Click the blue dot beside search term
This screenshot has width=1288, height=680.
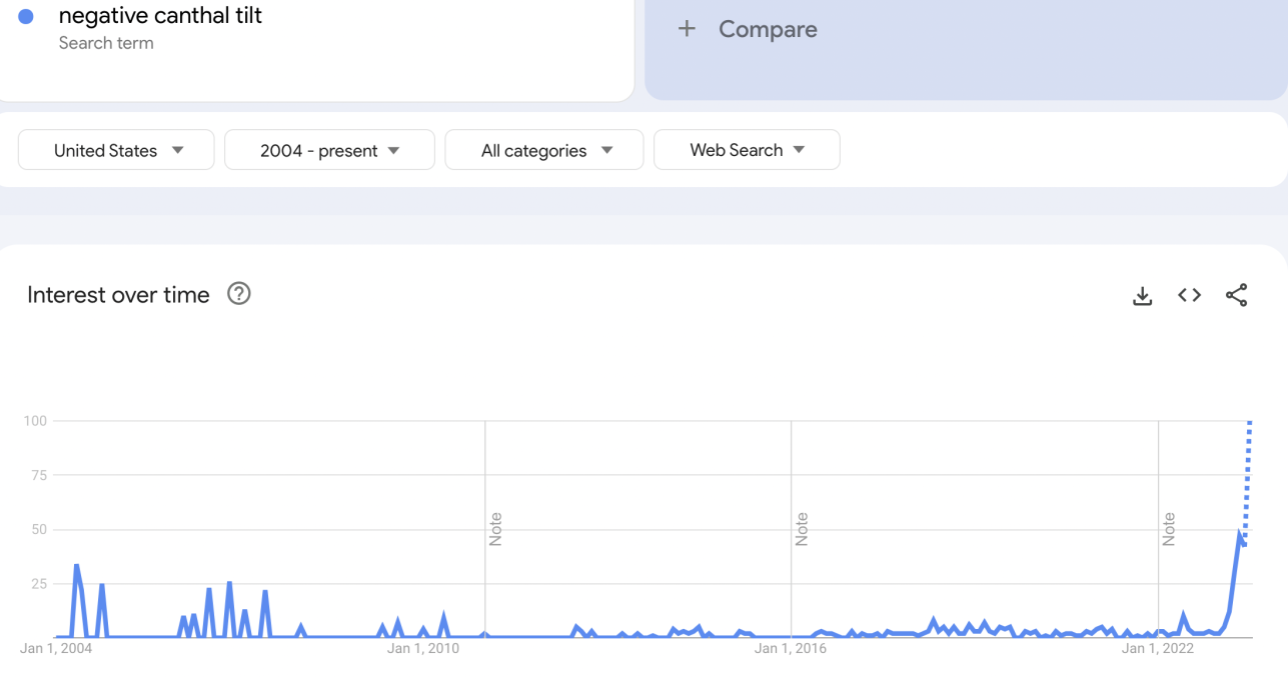[x=26, y=16]
